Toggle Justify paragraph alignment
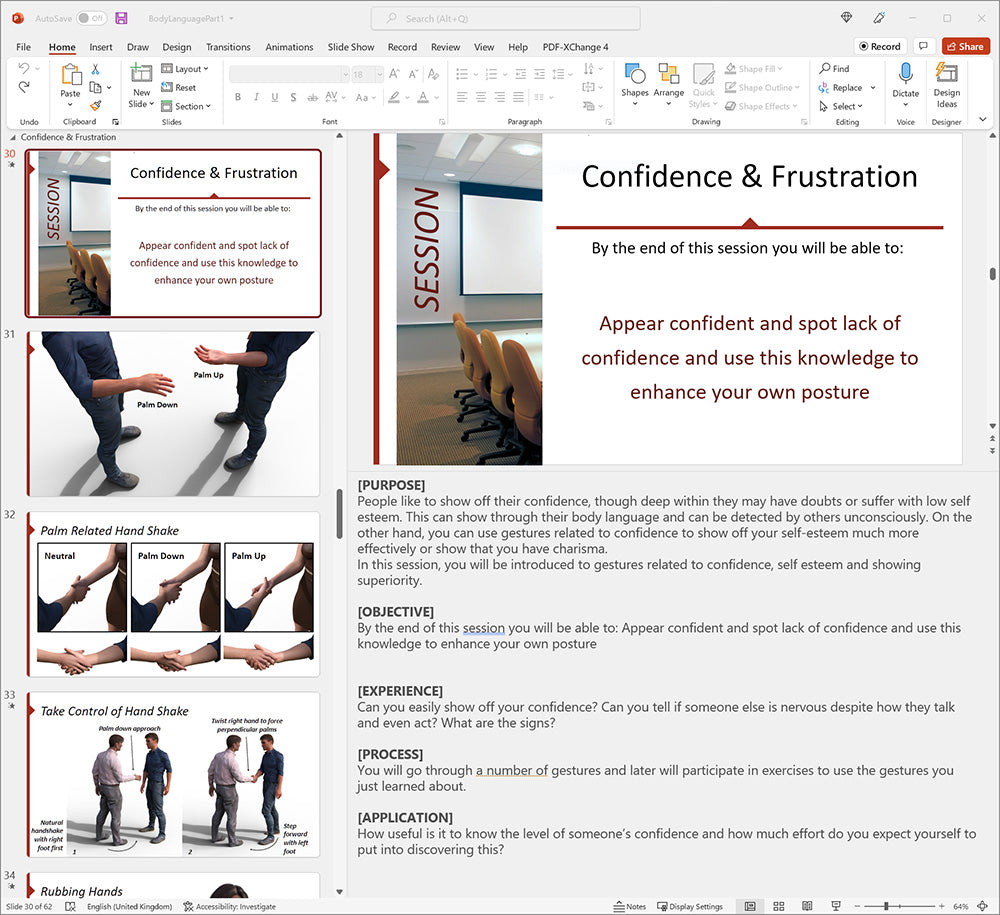The width and height of the screenshot is (1000, 915). pyautogui.click(x=518, y=97)
